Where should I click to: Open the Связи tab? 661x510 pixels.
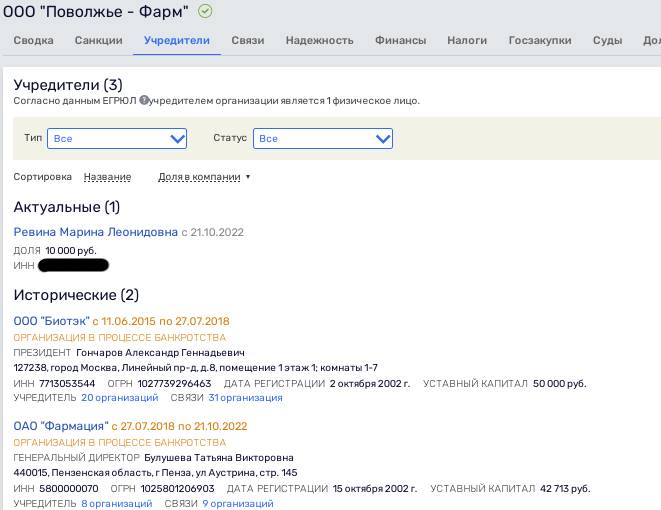coord(248,40)
